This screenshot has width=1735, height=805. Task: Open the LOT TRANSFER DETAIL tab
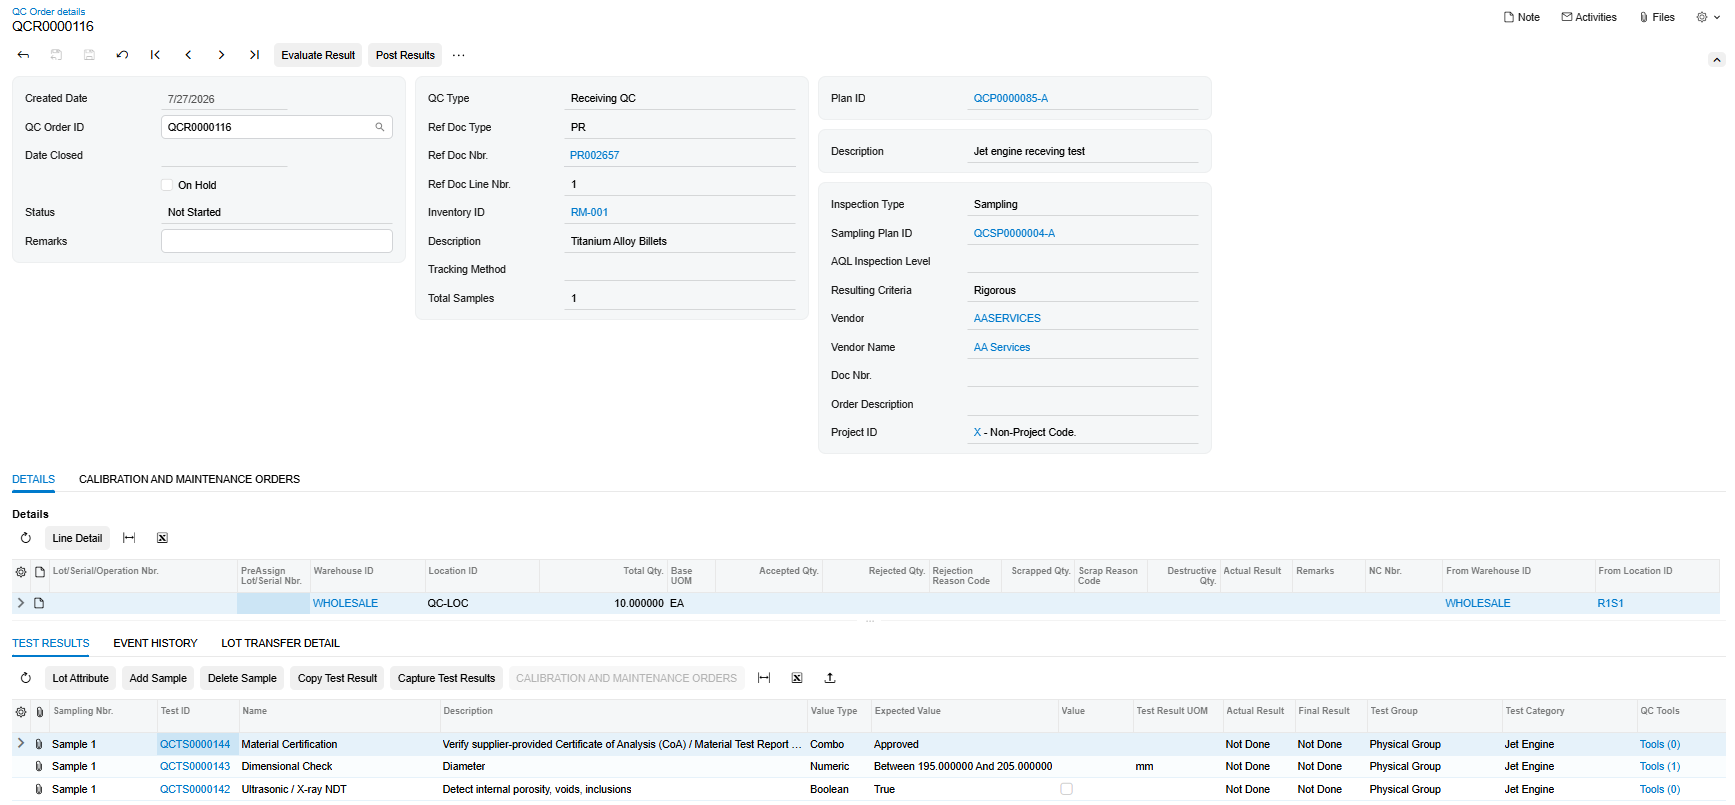(x=280, y=643)
